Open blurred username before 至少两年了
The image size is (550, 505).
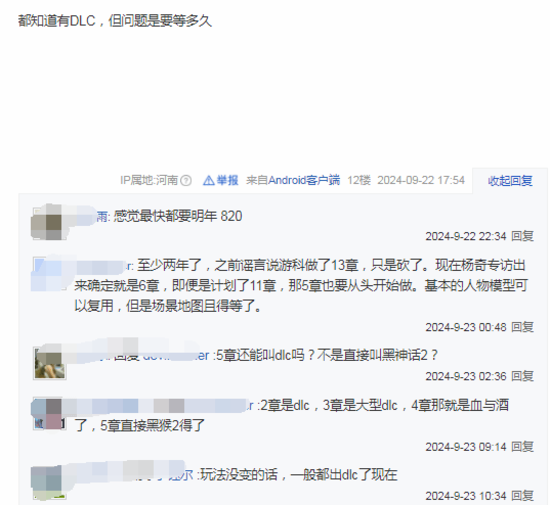tap(102, 265)
